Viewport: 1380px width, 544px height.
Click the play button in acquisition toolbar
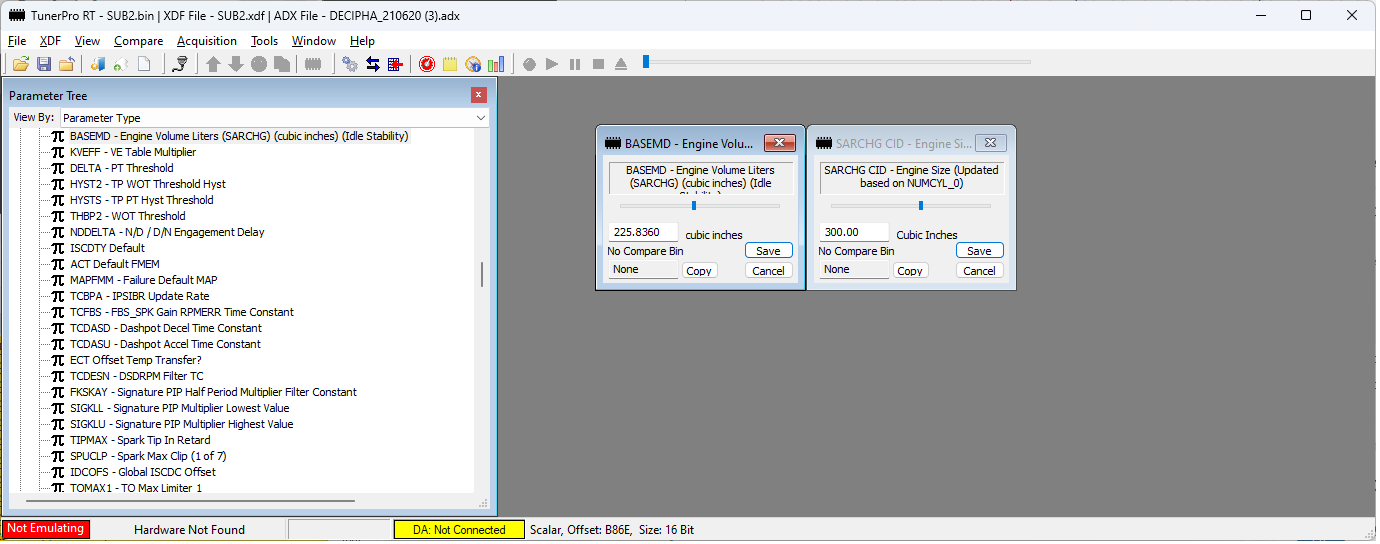pos(552,64)
